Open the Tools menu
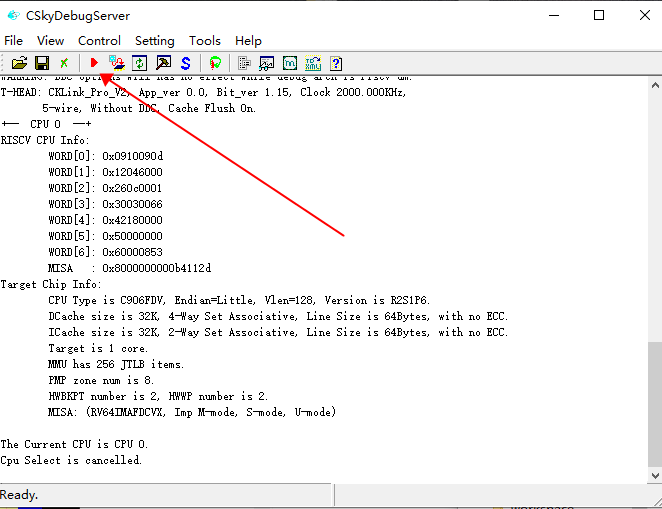 click(205, 41)
